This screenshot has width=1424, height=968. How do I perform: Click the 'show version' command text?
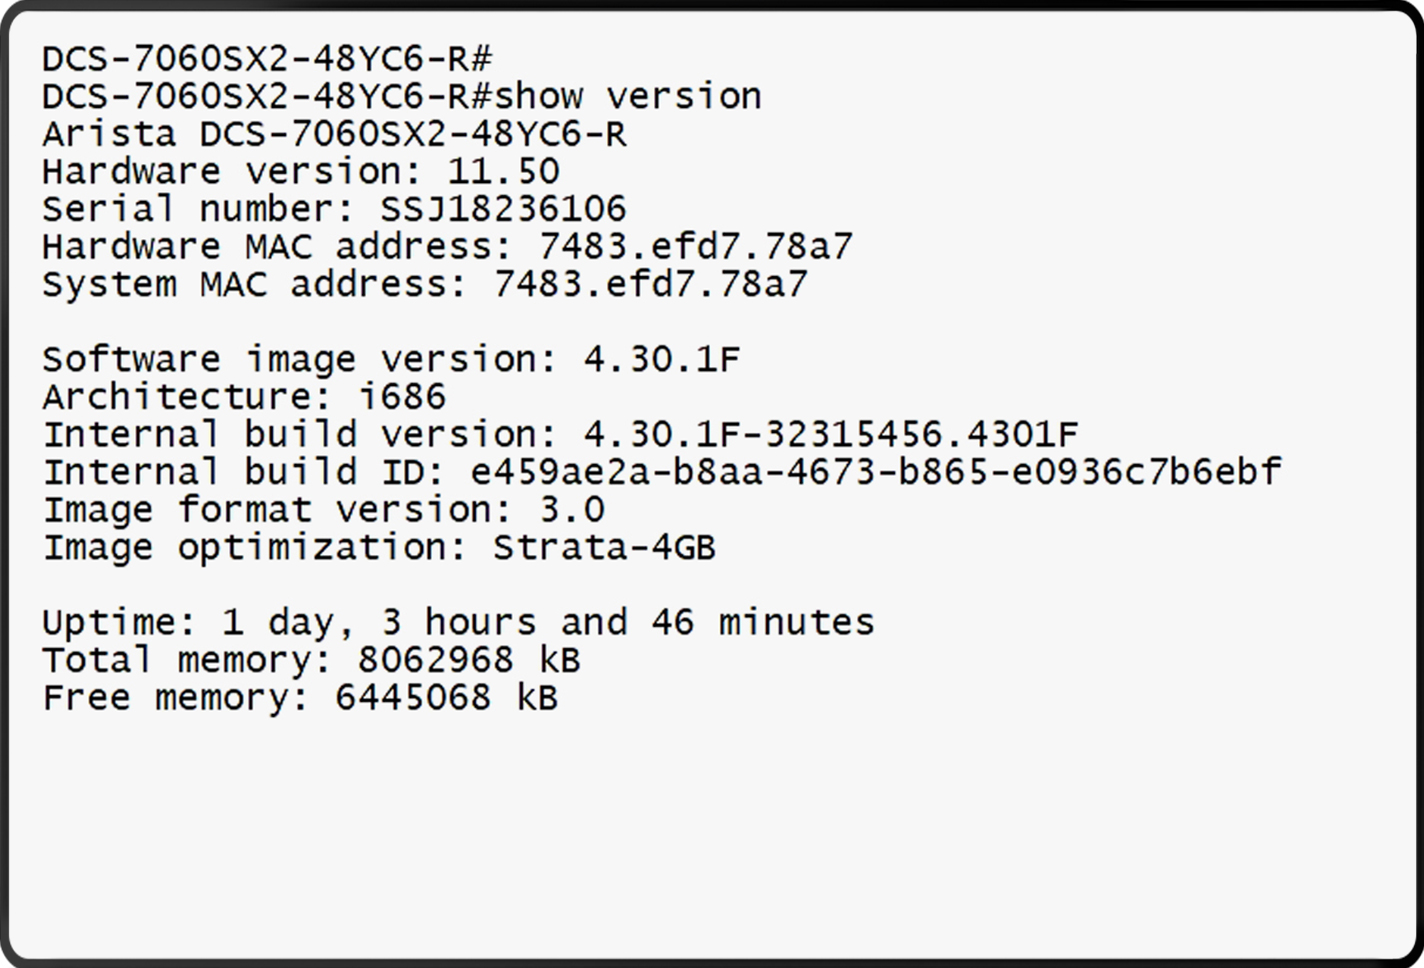click(628, 97)
